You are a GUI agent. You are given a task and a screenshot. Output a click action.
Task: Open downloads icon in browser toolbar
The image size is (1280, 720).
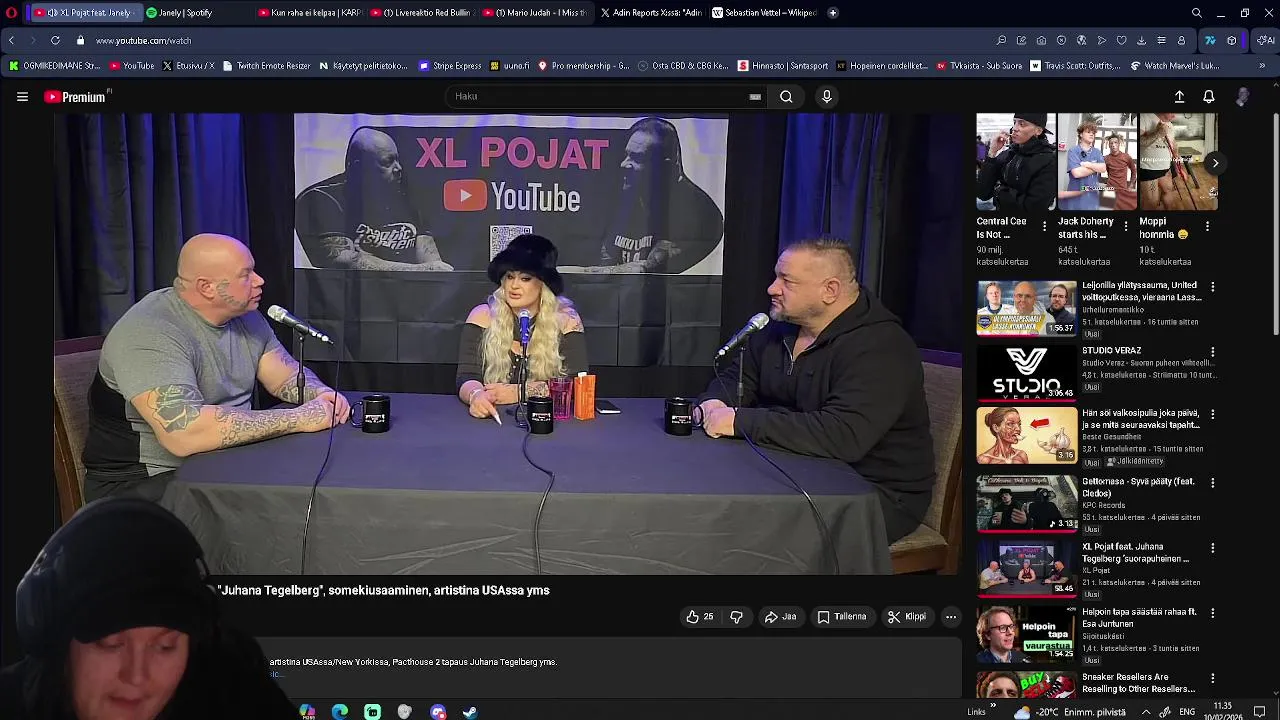[1141, 40]
